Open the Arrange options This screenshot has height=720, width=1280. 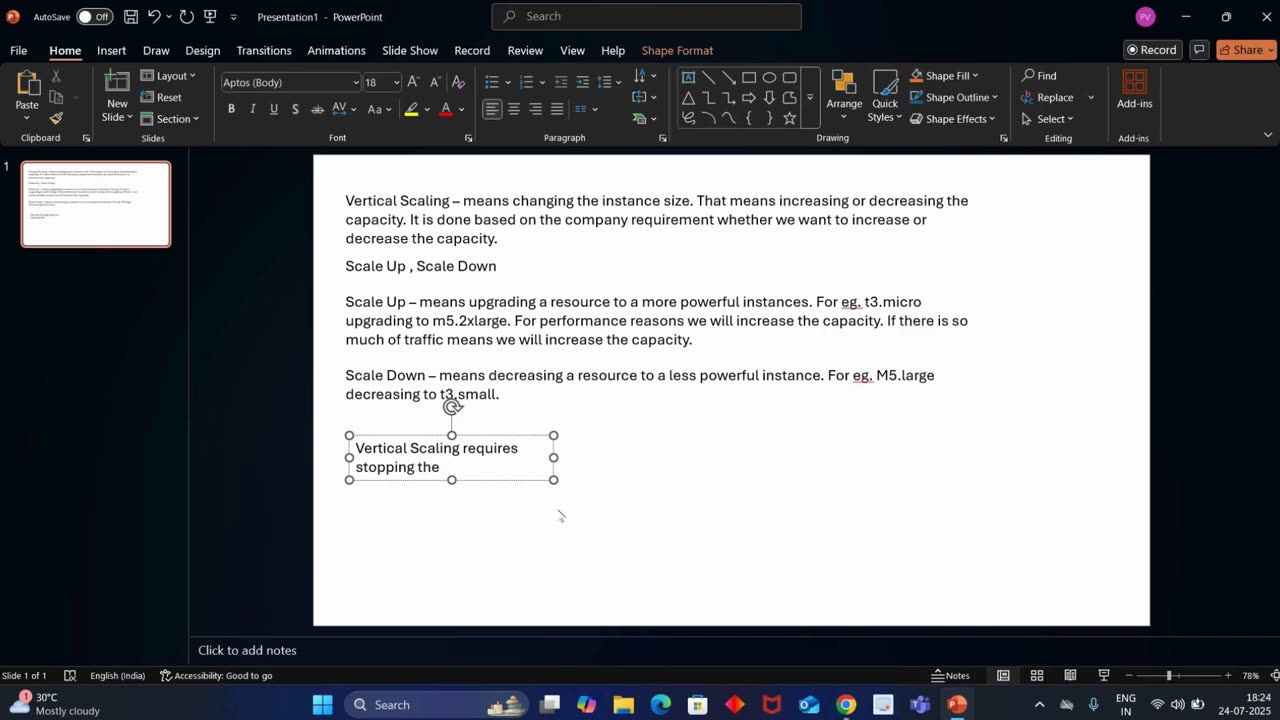[x=844, y=97]
